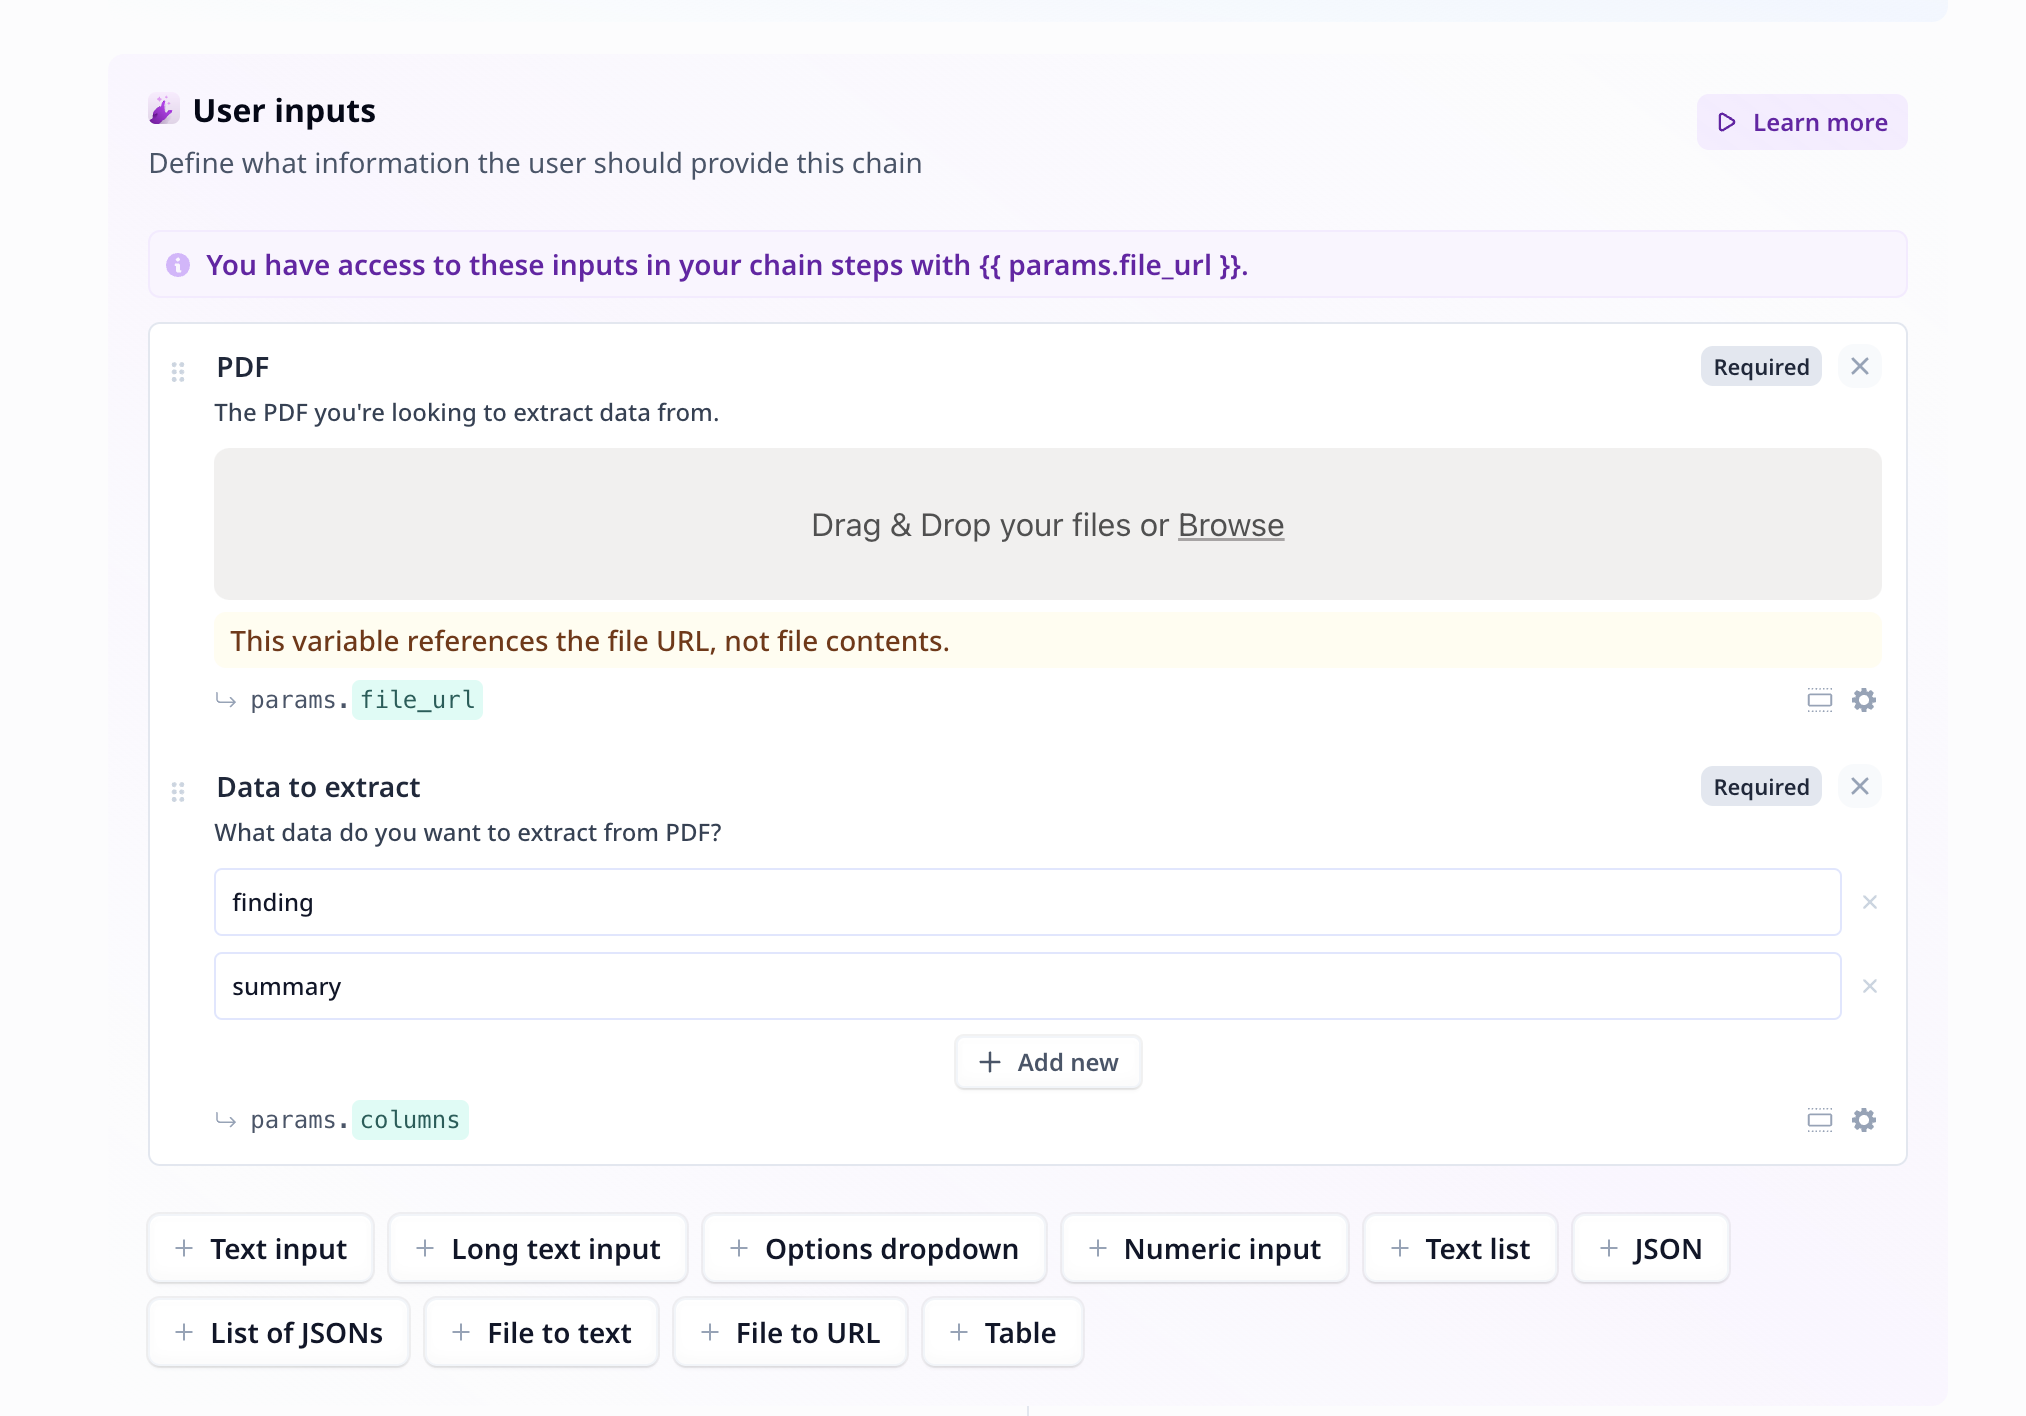This screenshot has height=1416, width=2026.
Task: Add an Options dropdown input
Action: (x=874, y=1248)
